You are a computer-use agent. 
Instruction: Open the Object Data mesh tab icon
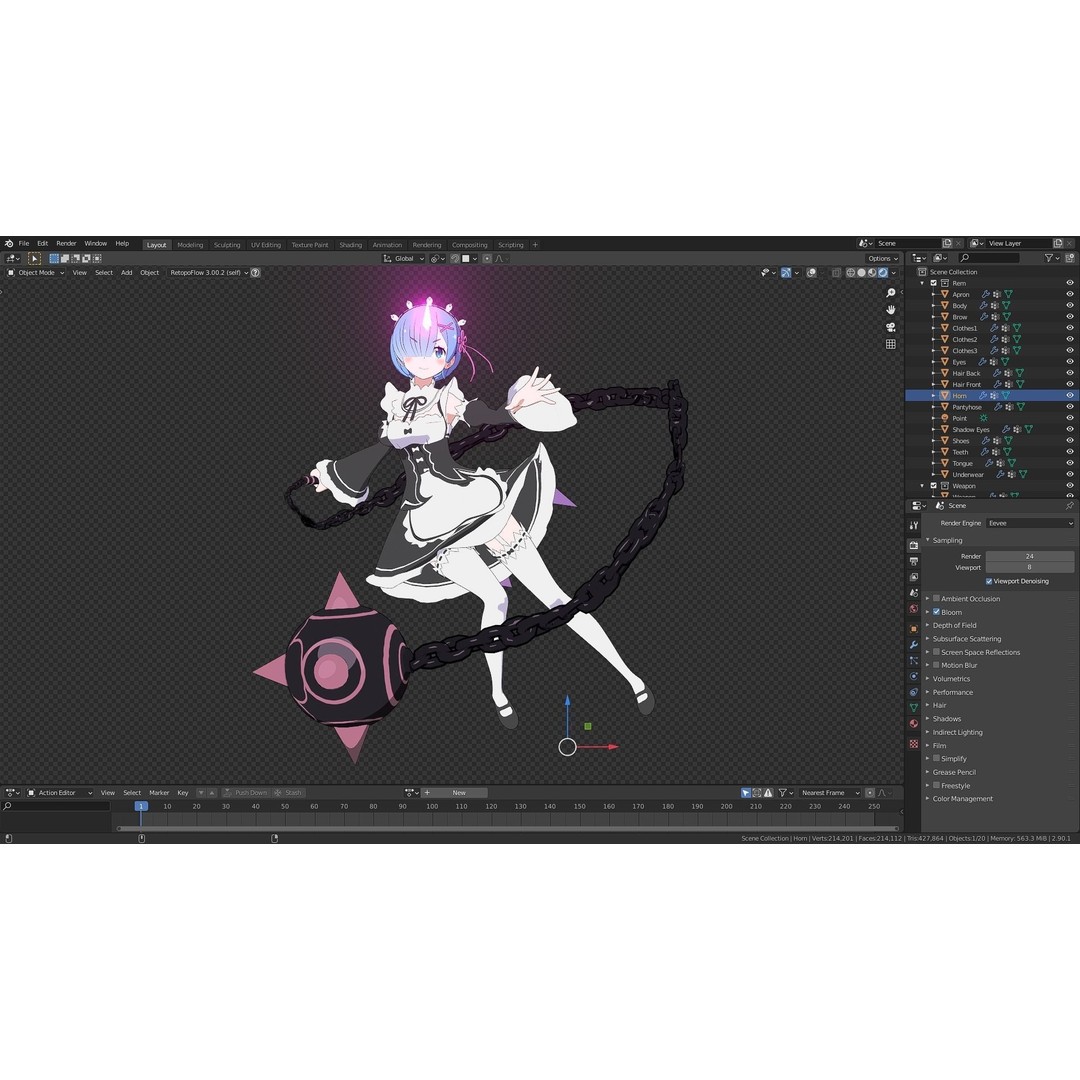click(x=914, y=708)
